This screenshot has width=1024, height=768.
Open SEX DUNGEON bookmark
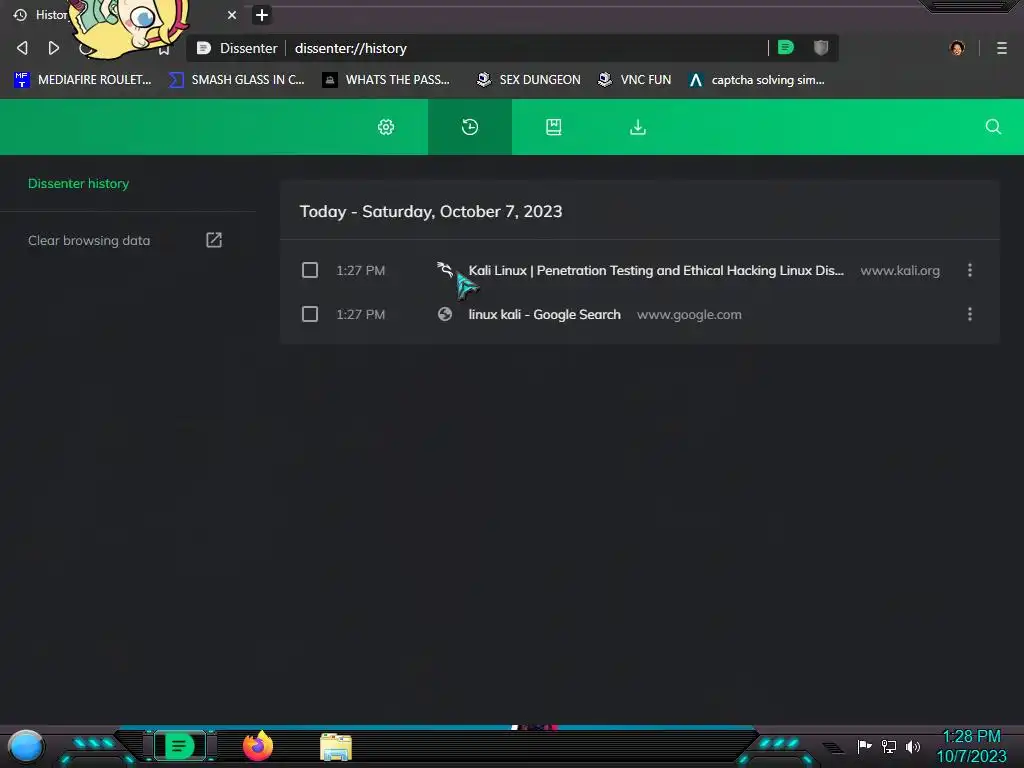pyautogui.click(x=528, y=80)
